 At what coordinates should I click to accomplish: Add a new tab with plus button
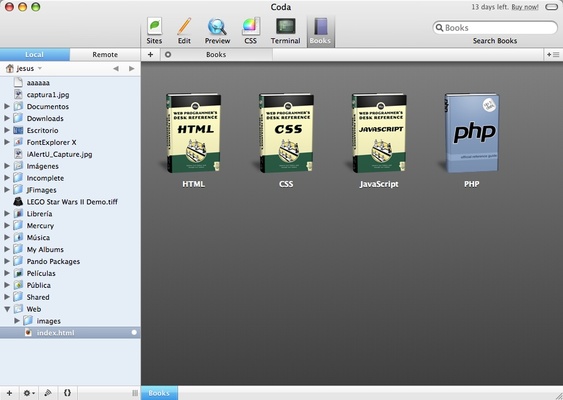click(x=150, y=55)
